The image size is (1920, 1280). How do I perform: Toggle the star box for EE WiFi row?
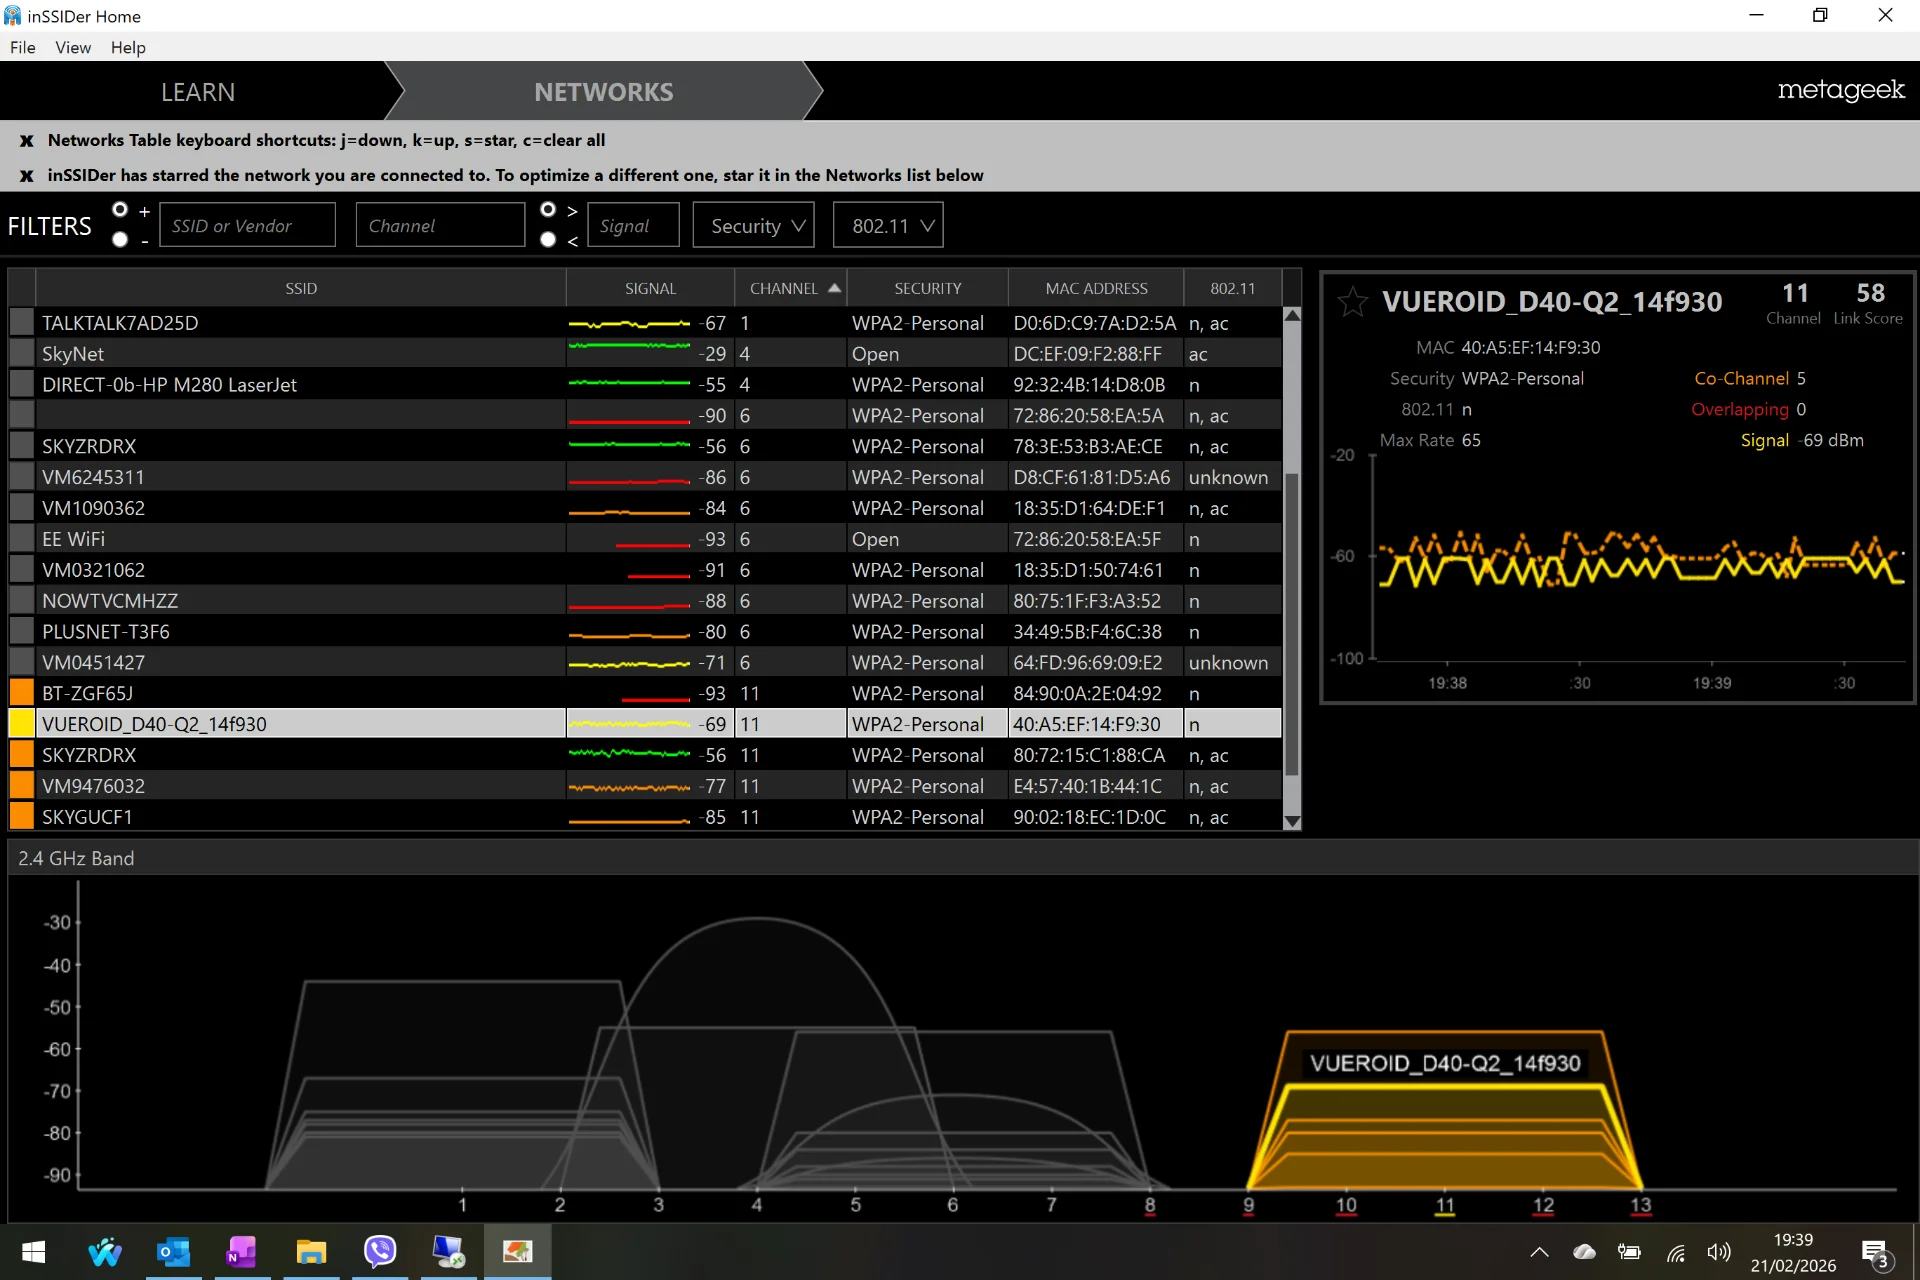point(21,539)
